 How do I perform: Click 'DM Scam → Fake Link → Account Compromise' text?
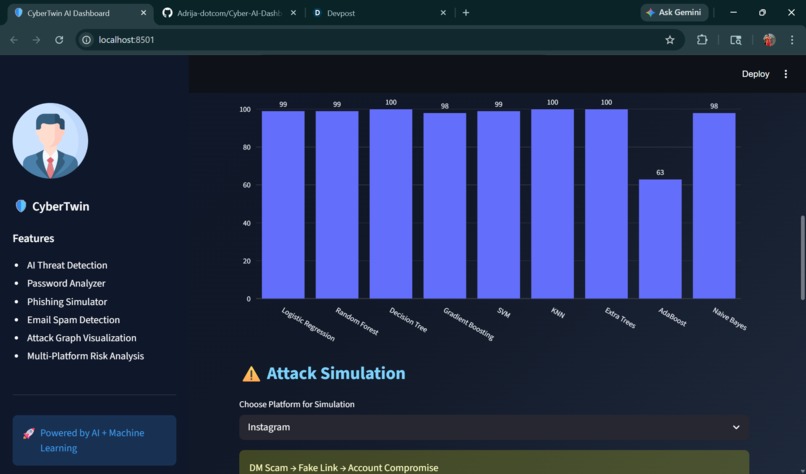(344, 468)
